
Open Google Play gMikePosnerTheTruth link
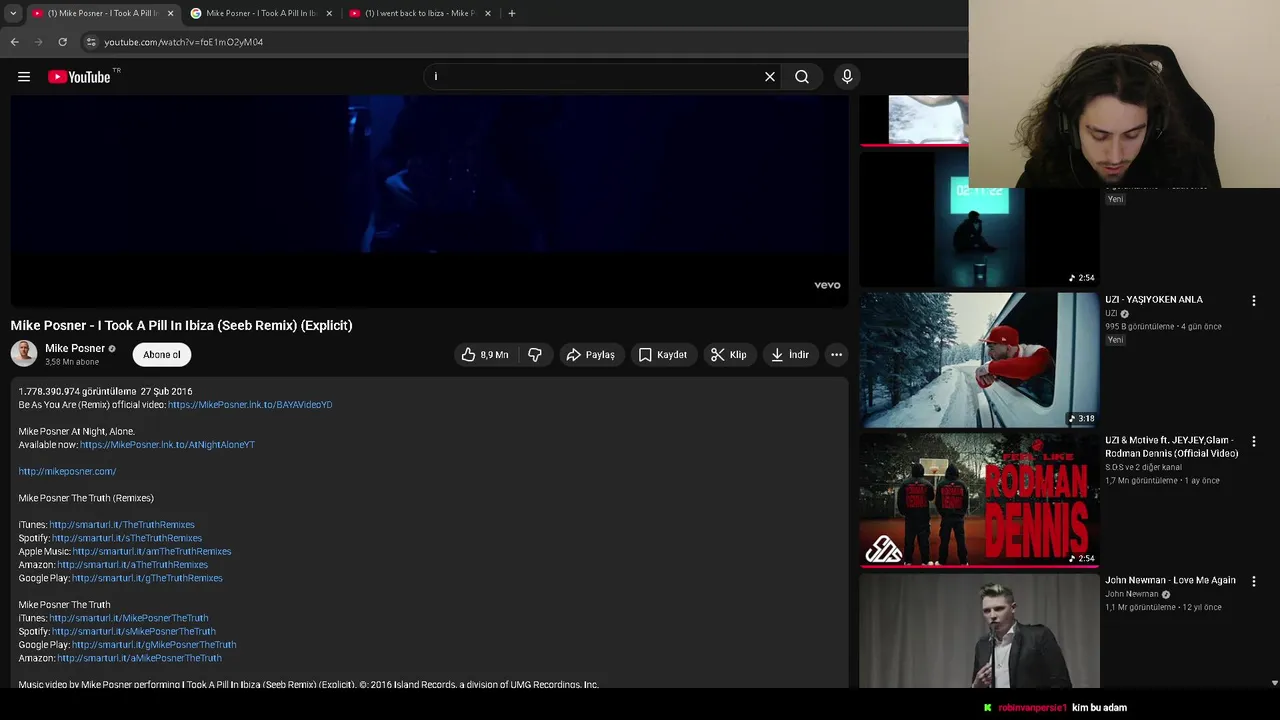point(154,645)
